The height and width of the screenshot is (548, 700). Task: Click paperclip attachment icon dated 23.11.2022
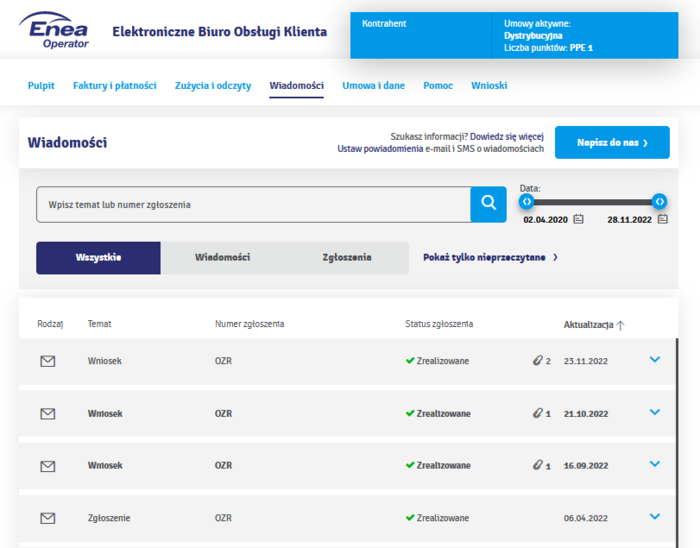pos(538,361)
